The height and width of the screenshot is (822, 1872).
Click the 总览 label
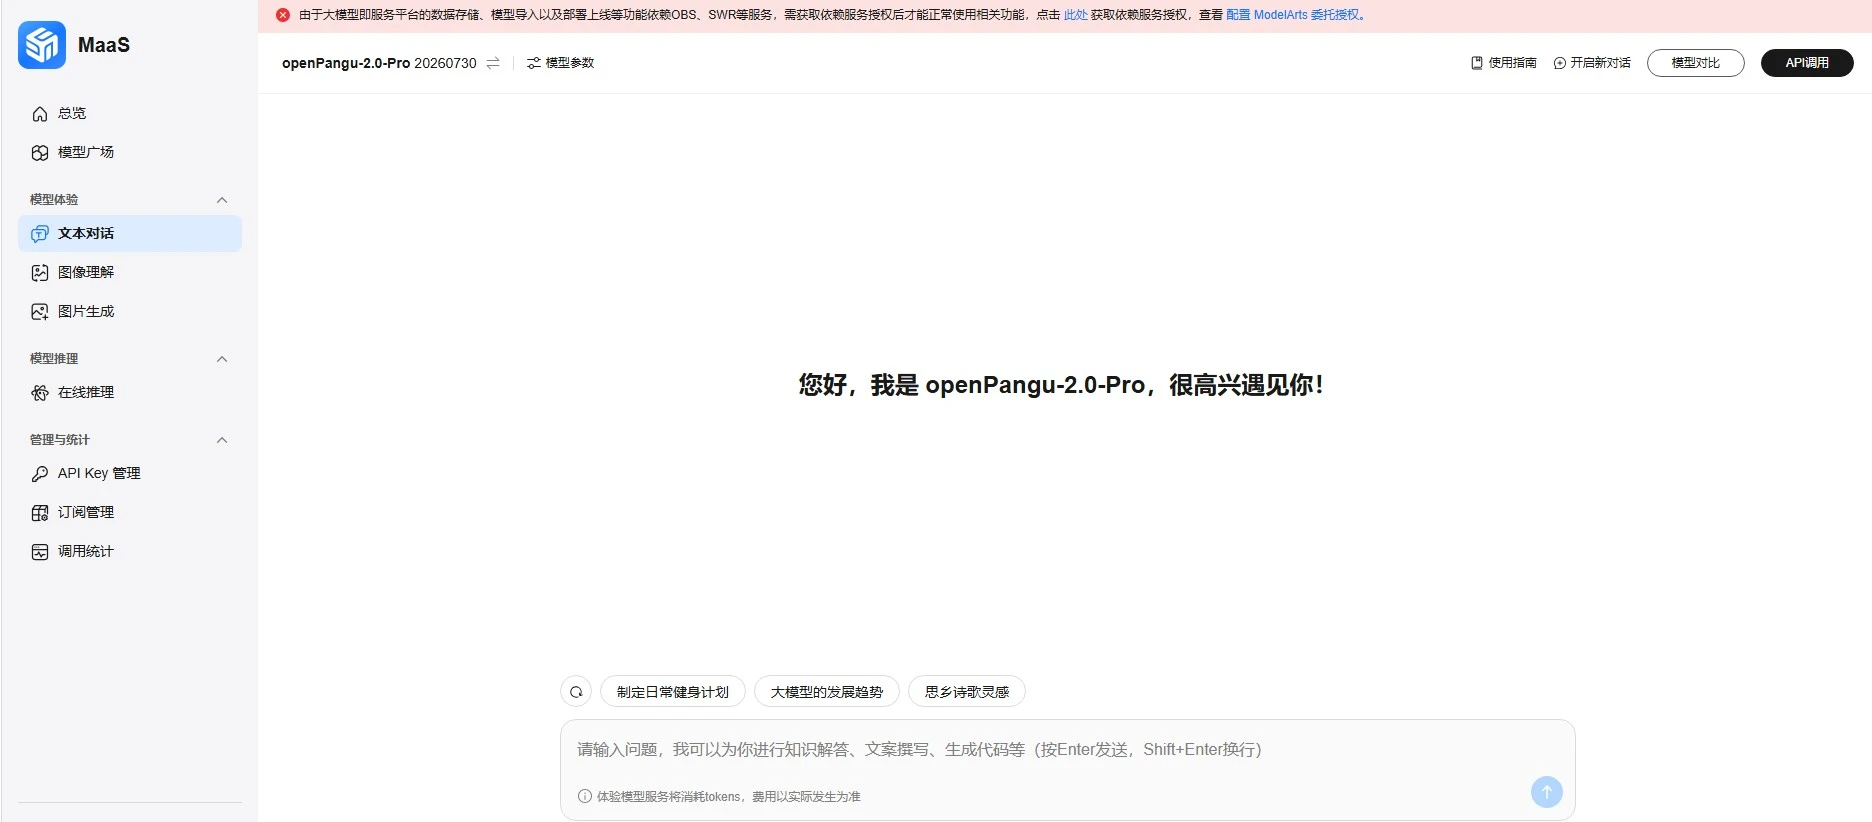(72, 113)
